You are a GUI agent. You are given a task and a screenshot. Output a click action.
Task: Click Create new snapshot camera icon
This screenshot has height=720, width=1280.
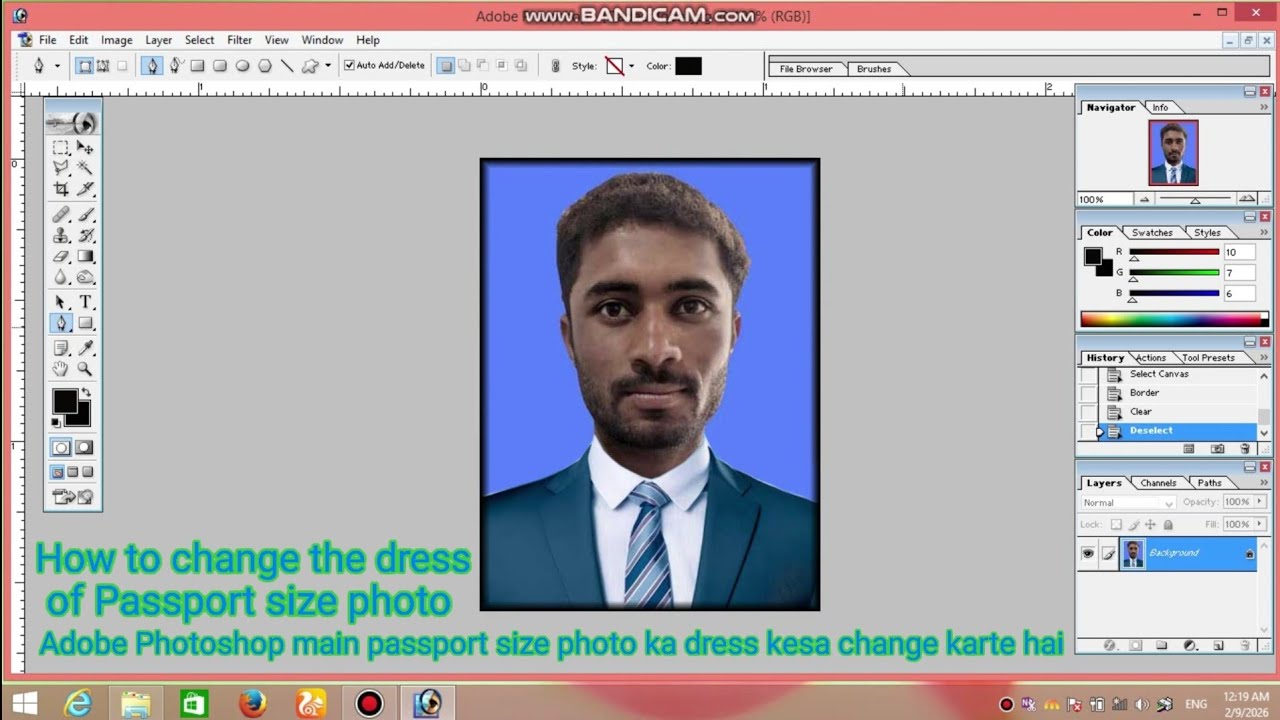(1218, 449)
